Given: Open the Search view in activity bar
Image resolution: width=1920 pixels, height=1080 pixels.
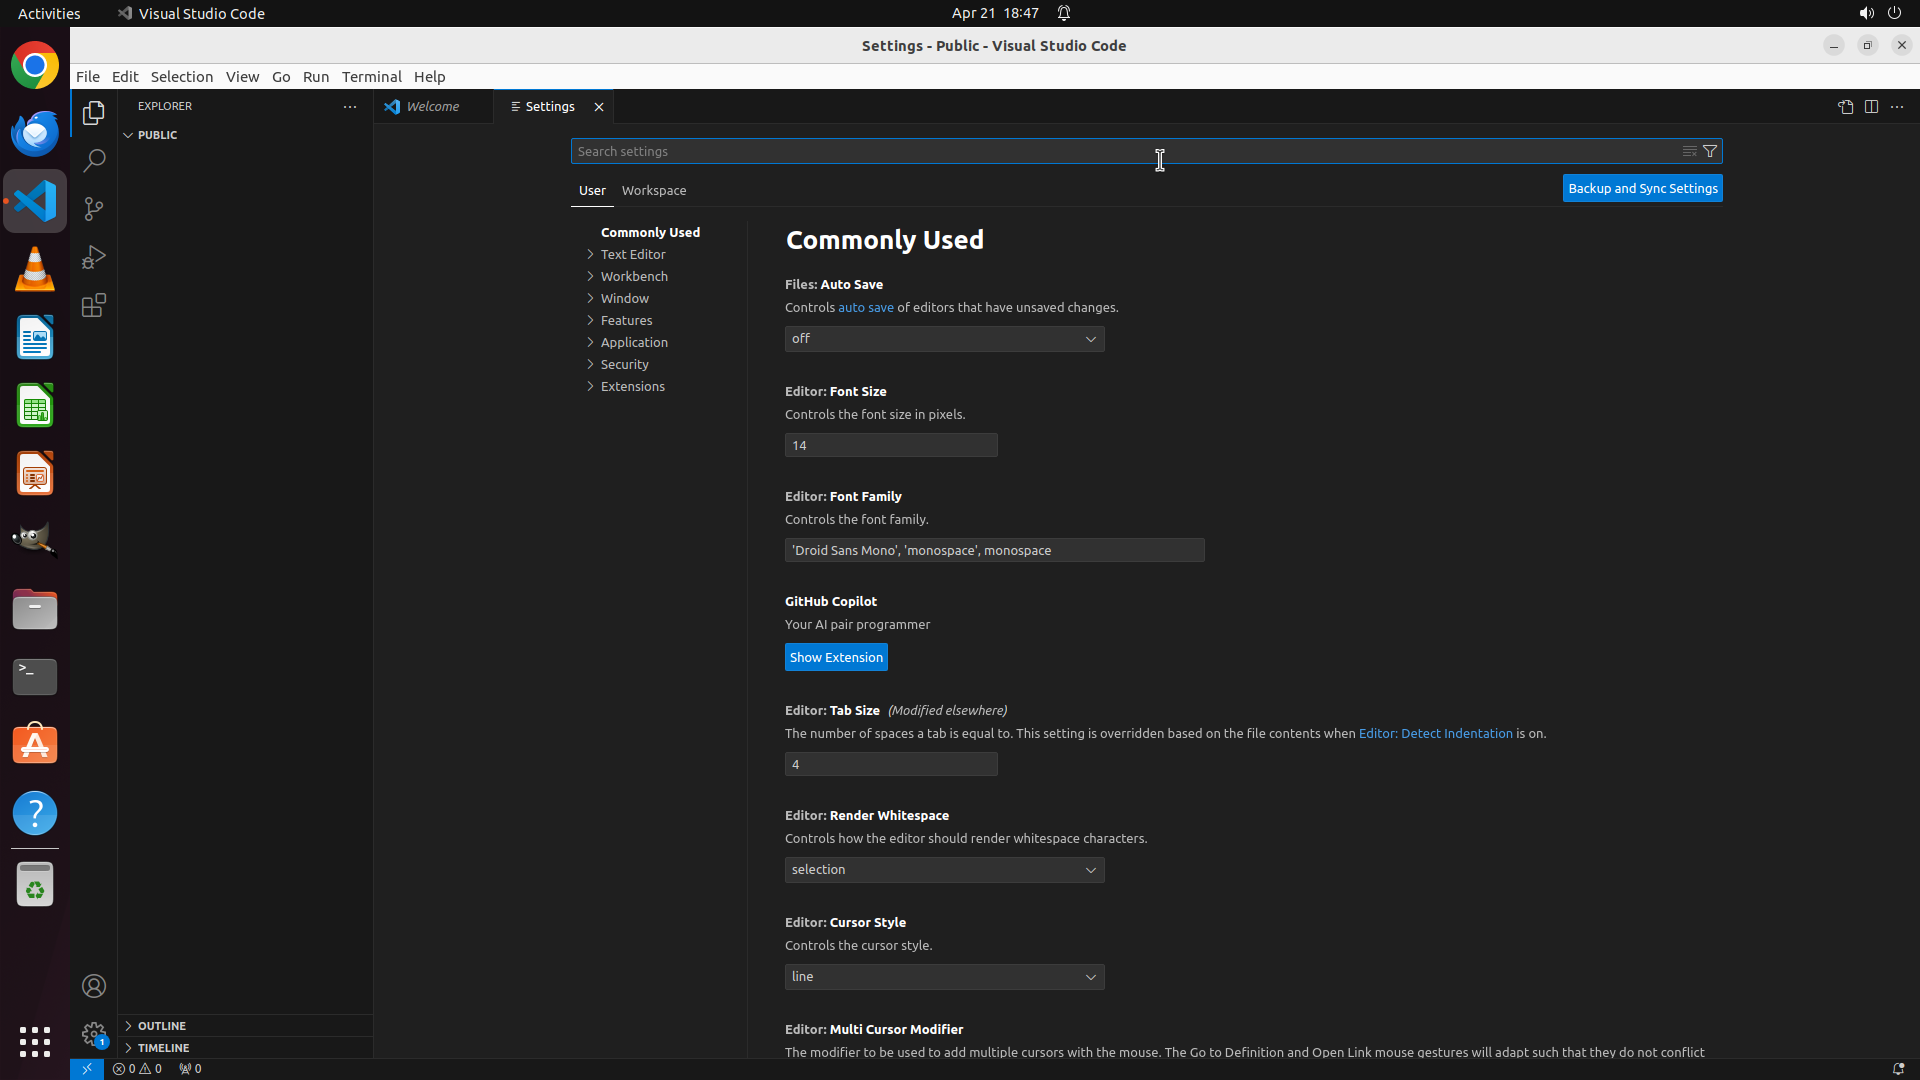Looking at the screenshot, I should tap(94, 160).
